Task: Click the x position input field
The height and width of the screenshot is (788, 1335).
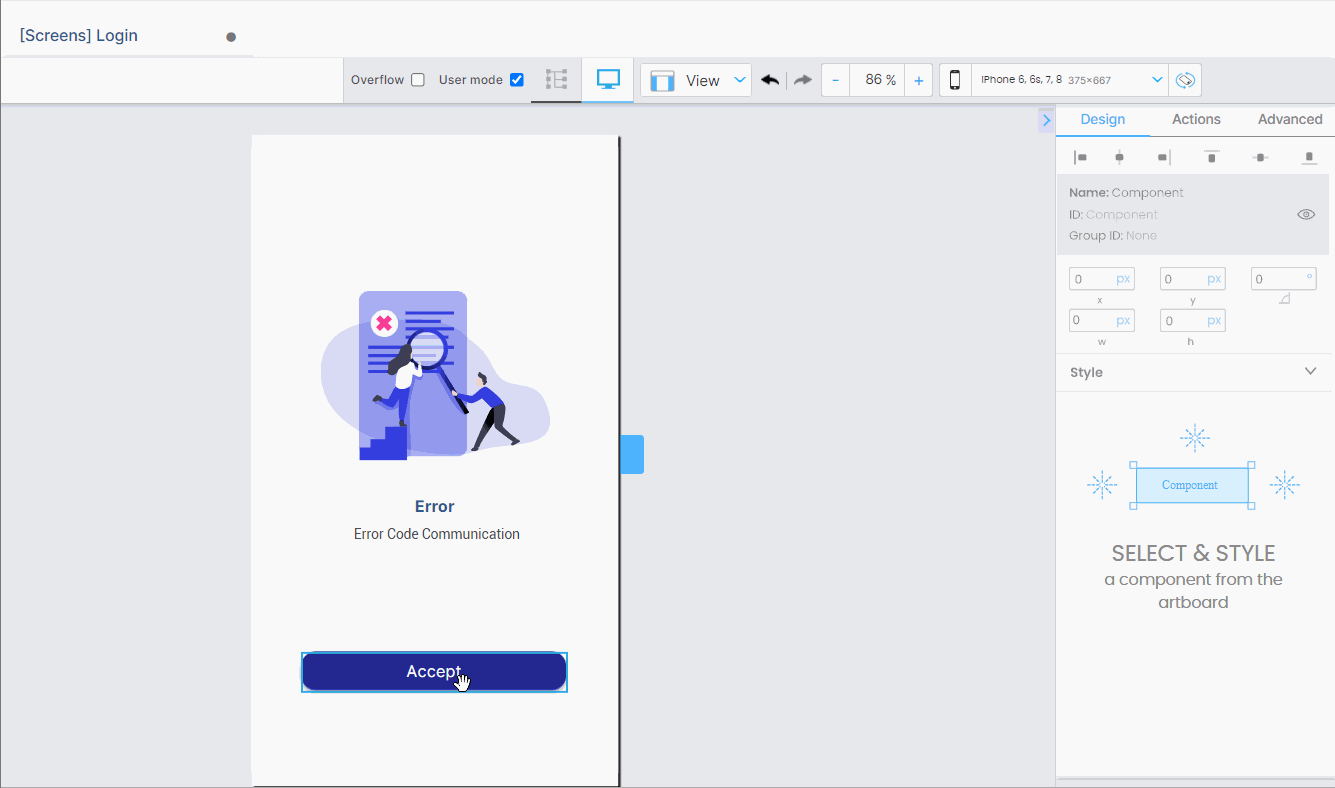Action: click(x=1101, y=279)
